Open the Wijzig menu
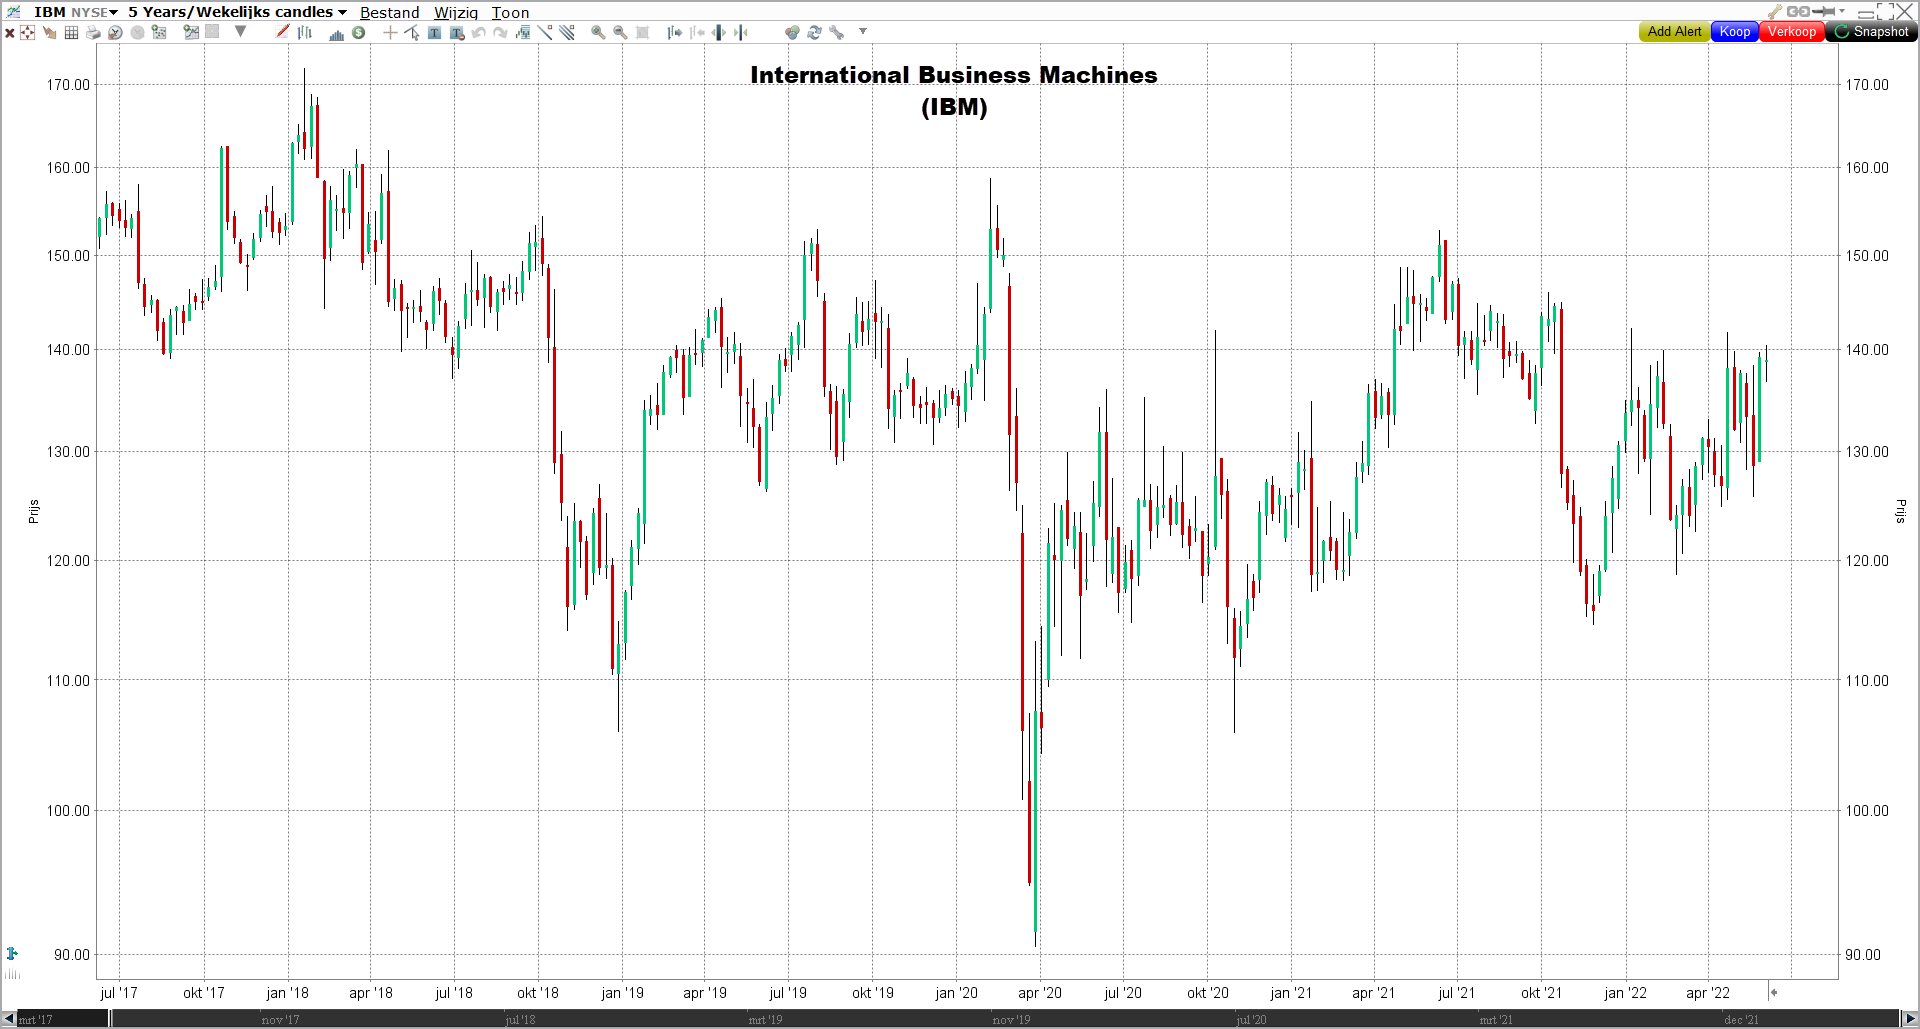1920x1029 pixels. pyautogui.click(x=456, y=12)
